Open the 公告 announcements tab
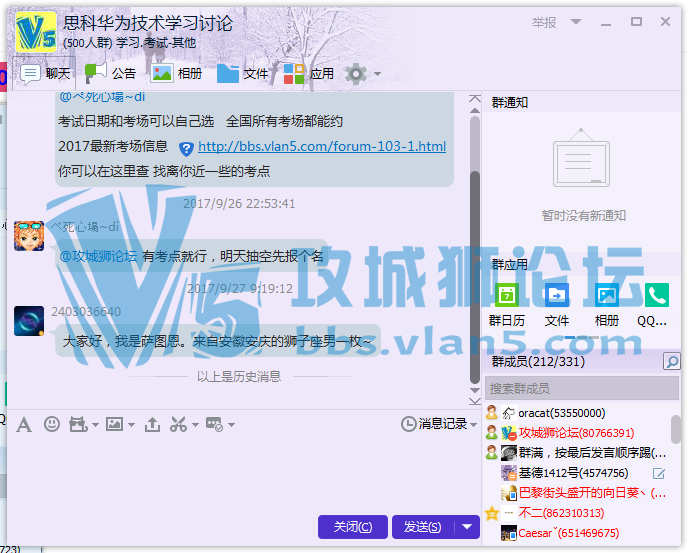Viewport: 688px width, 553px height. coord(110,73)
